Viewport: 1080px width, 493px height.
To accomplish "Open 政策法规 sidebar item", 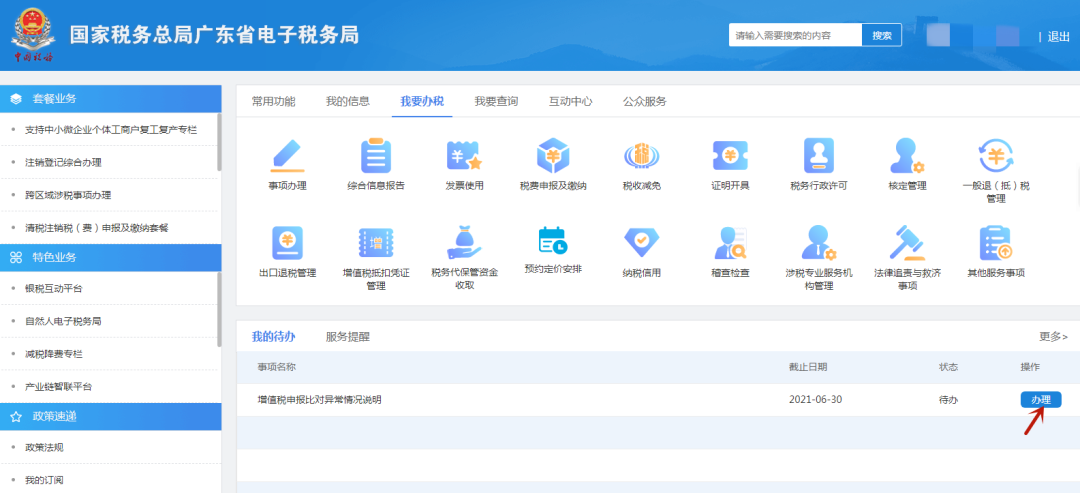I will tap(44, 448).
